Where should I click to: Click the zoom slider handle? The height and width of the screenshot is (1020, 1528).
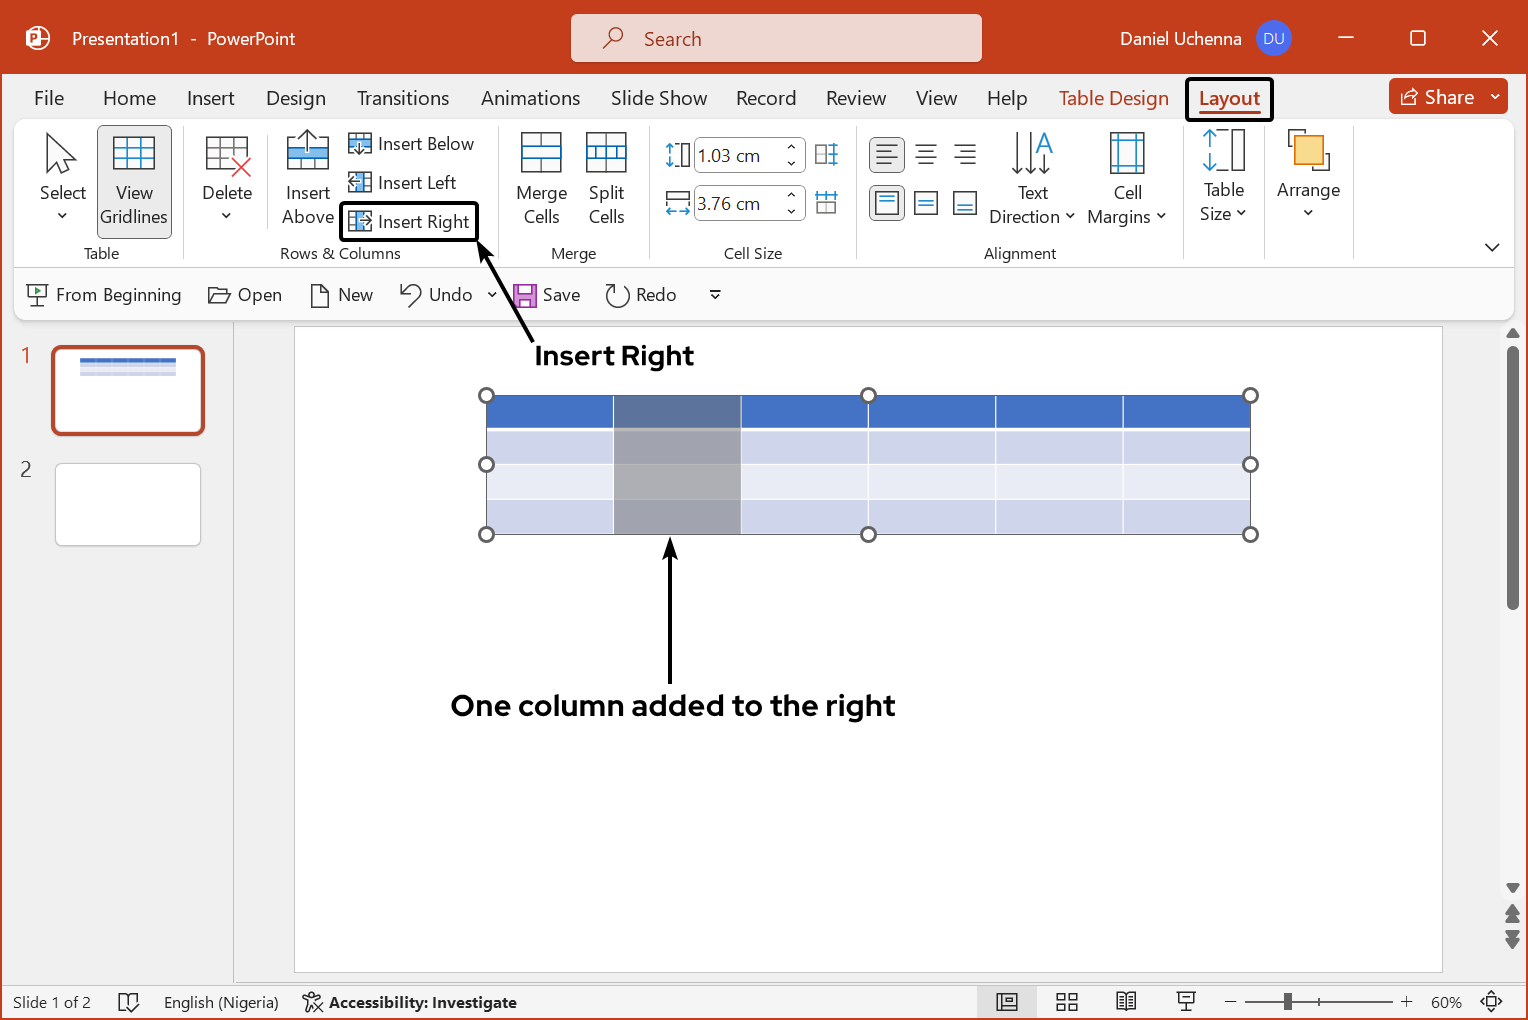tap(1288, 1002)
